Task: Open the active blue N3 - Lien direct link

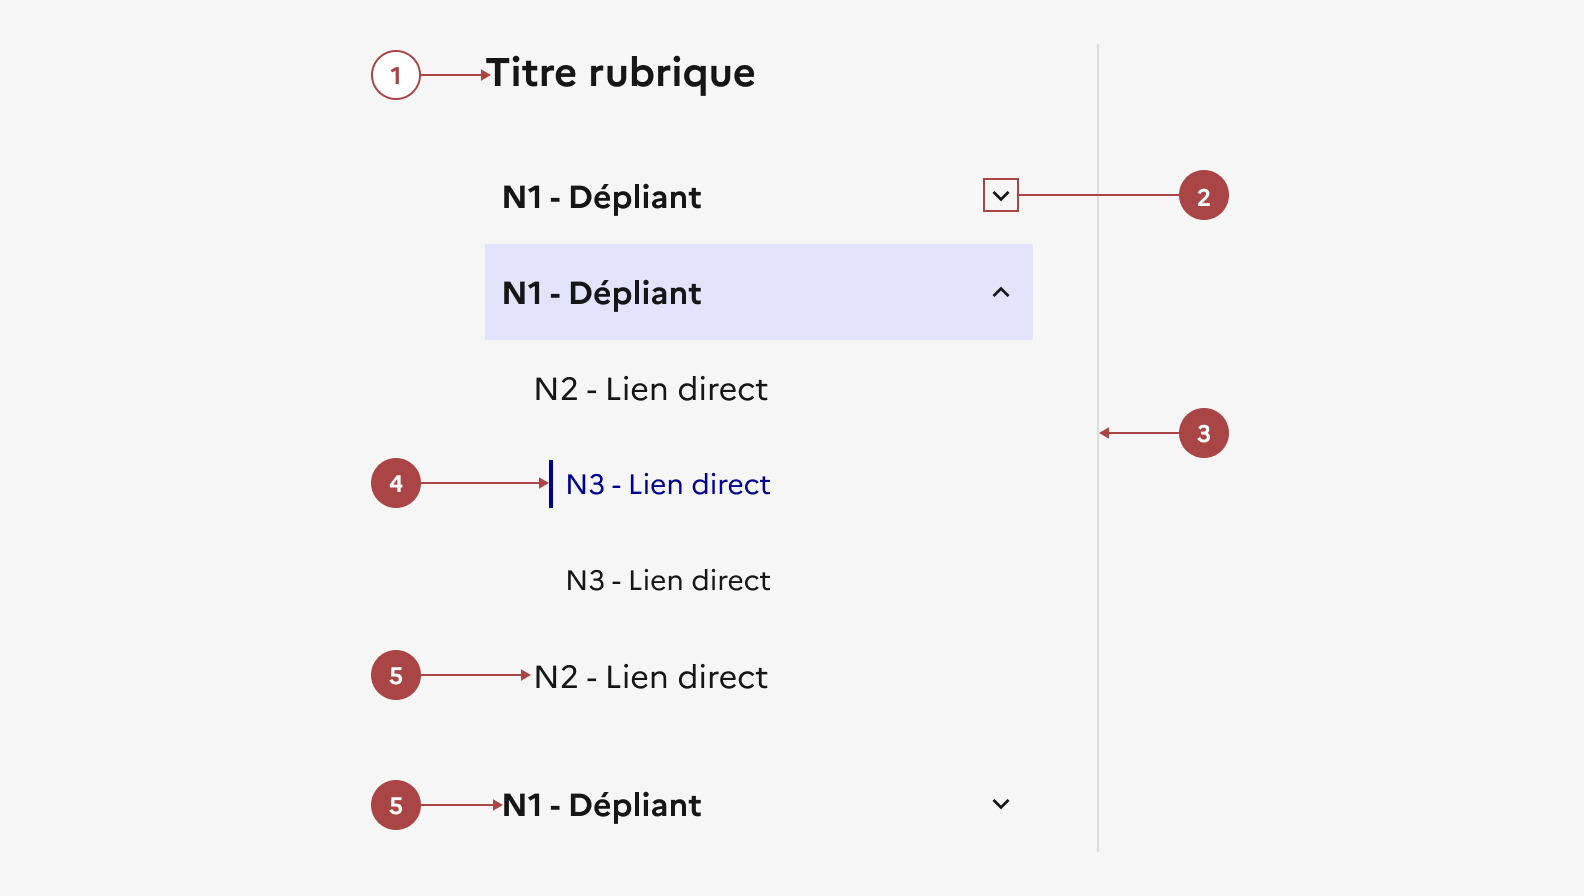Action: (668, 485)
